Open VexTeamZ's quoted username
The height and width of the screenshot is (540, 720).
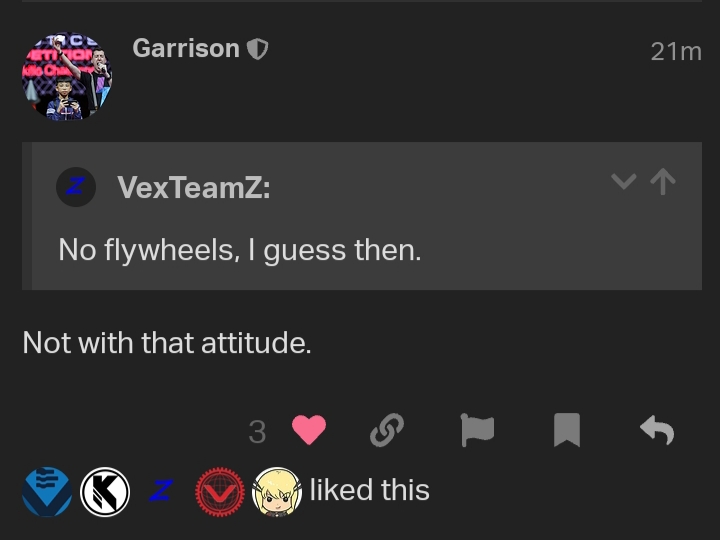193,186
